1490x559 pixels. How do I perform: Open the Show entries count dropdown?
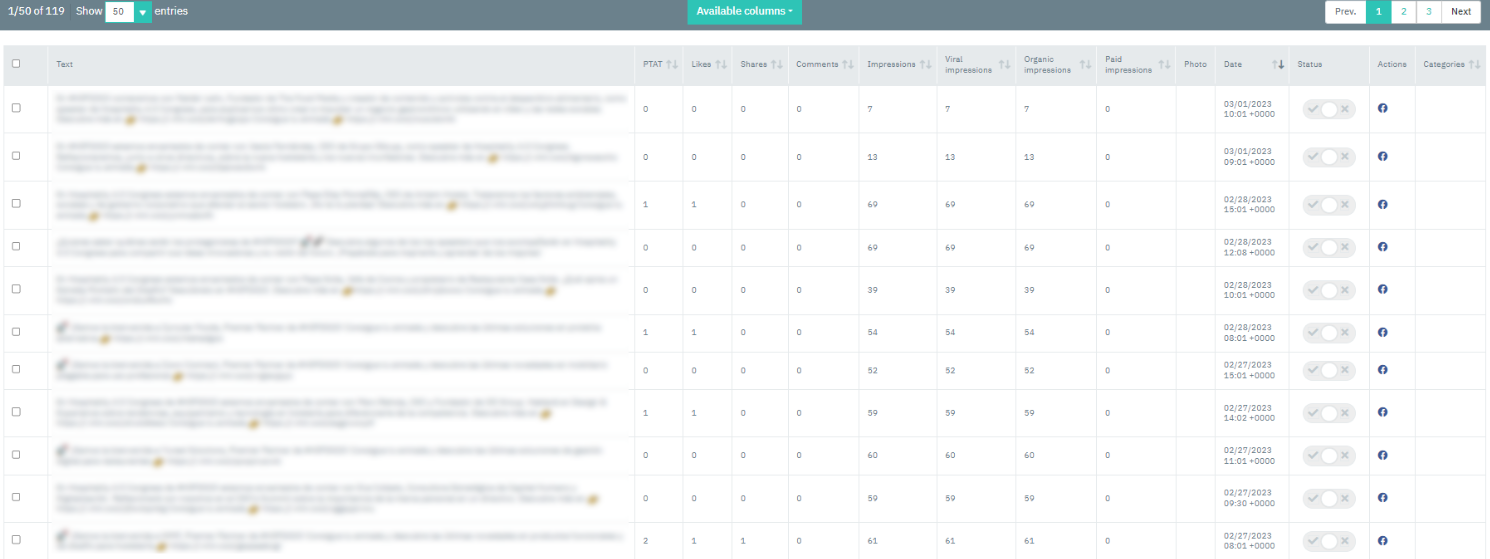point(129,12)
